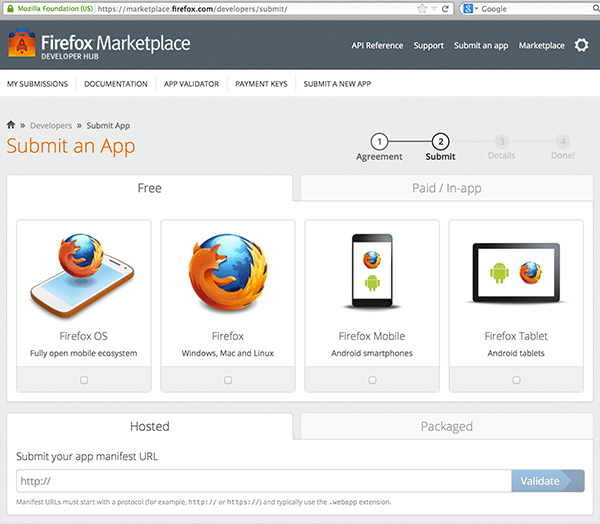Click the "Firefox OS" card title
The image size is (600, 524).
83,336
